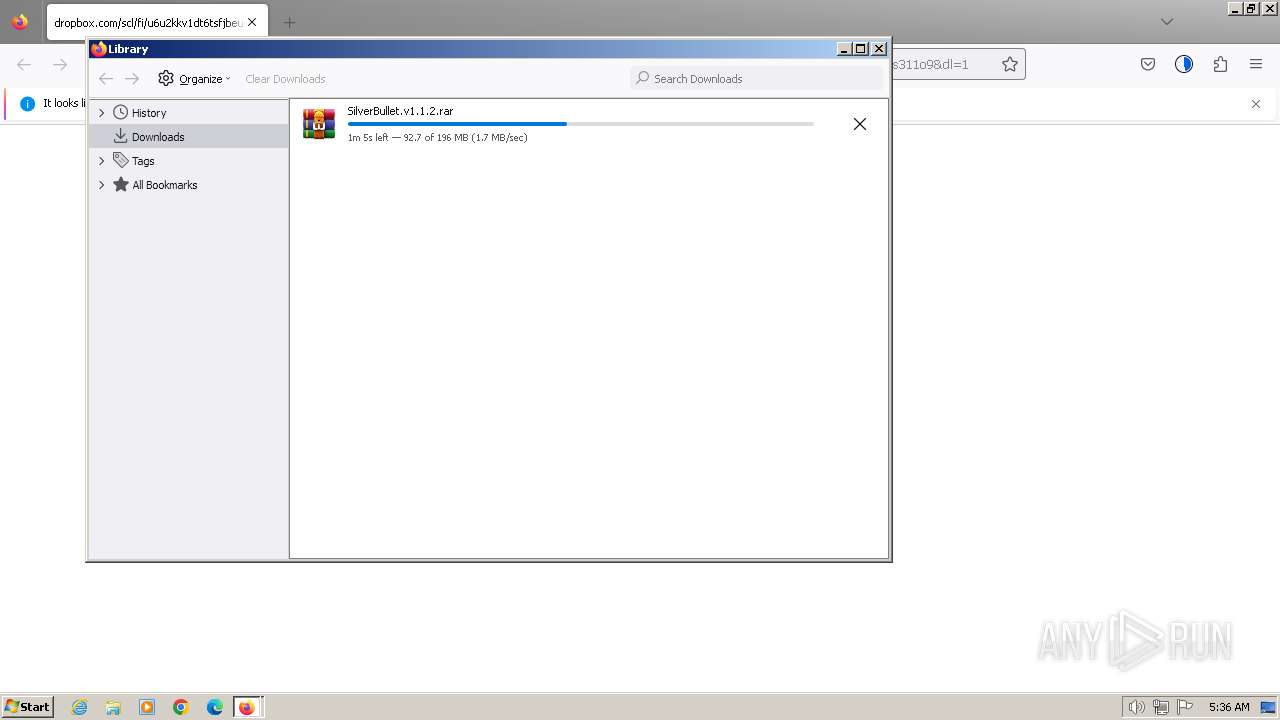
Task: Close the dropbox.com tab
Action: pos(252,22)
